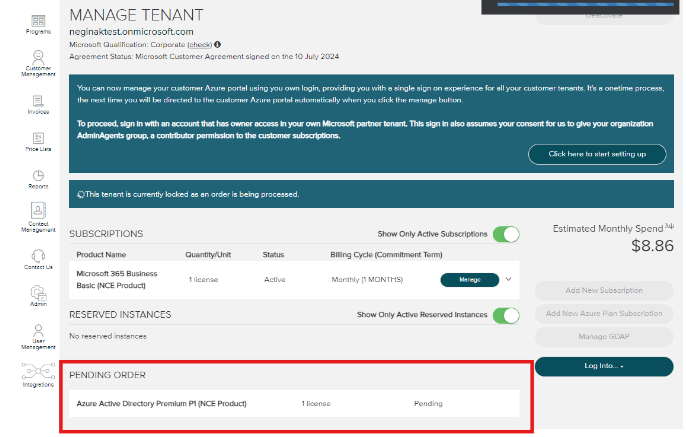Viewport: 686px width, 437px height.
Task: Open User Management in sidebar
Action: 38,335
